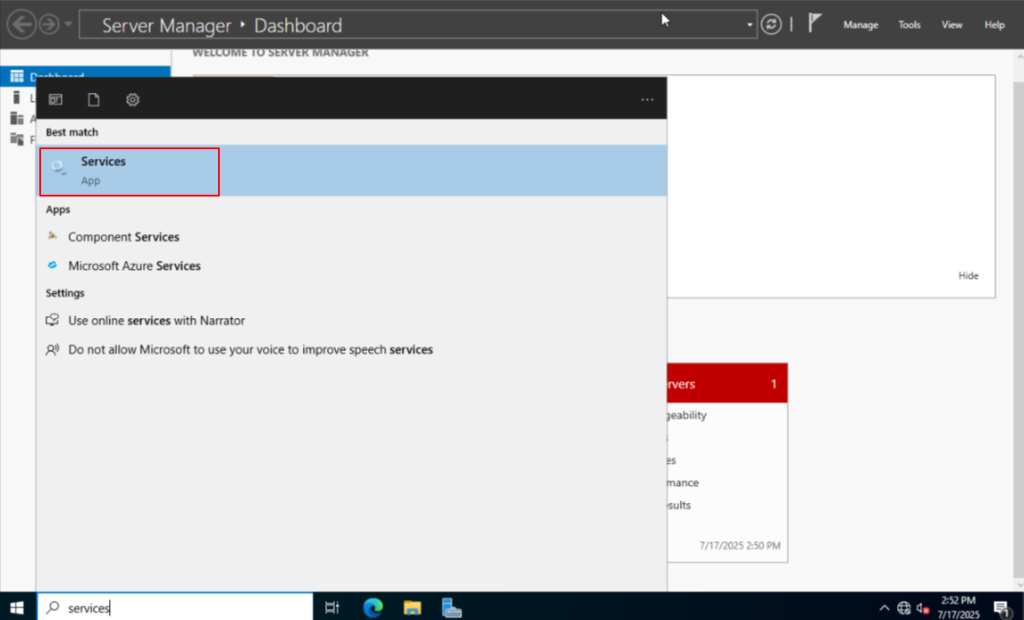Image resolution: width=1024 pixels, height=620 pixels.
Task: Expand the Server Manager breadcrumb dropdown arrow
Action: click(749, 25)
